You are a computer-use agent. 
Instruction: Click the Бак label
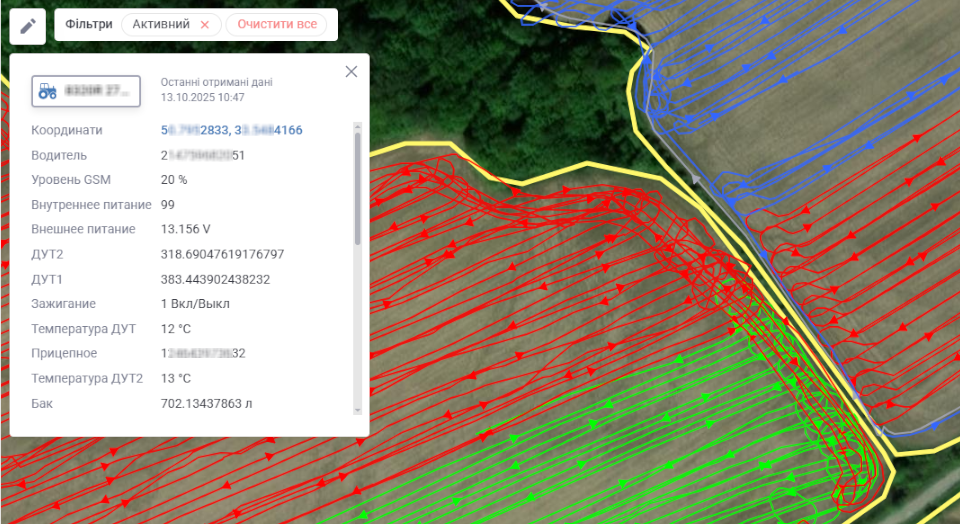point(42,403)
